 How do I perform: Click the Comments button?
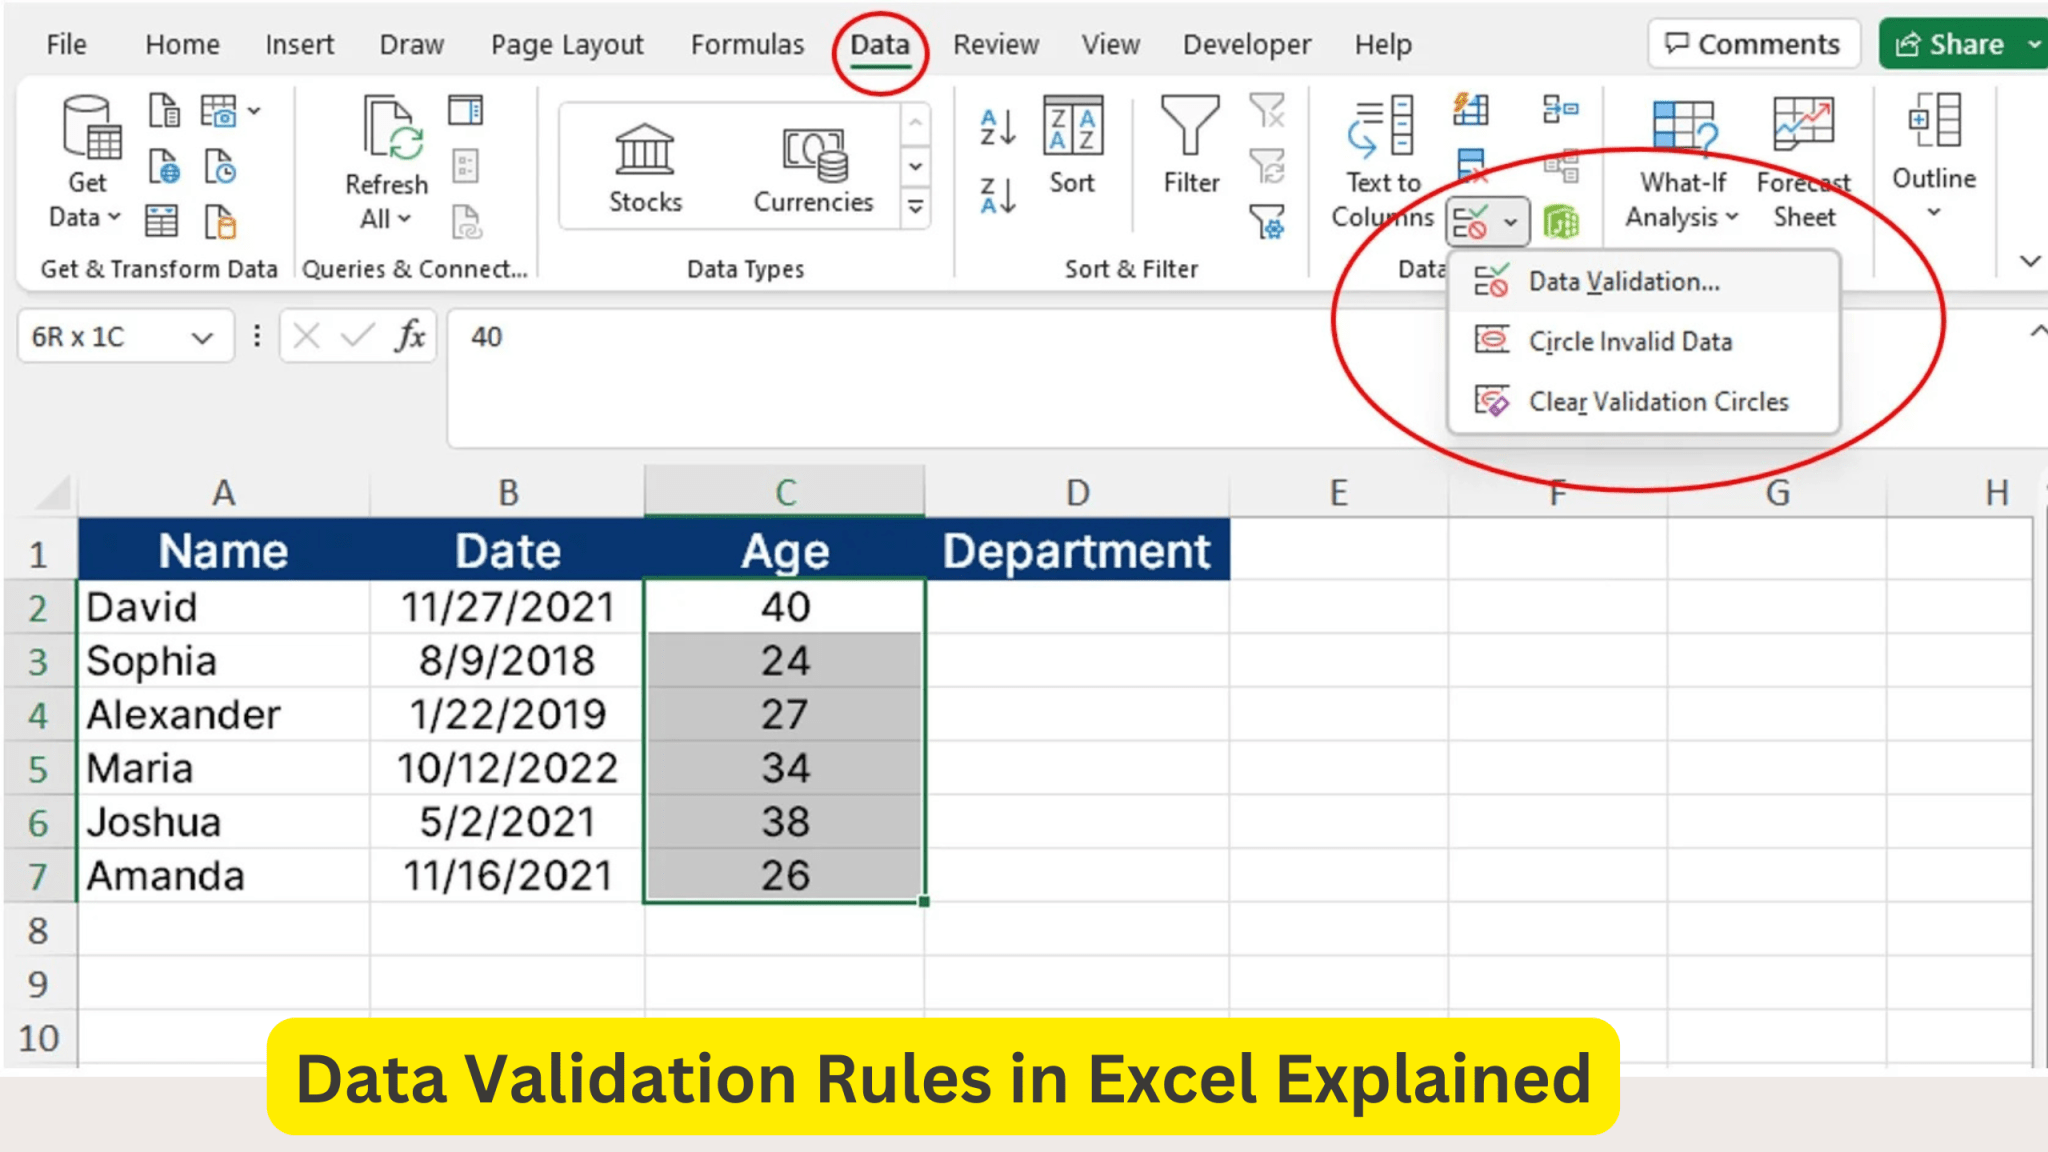pyautogui.click(x=1753, y=45)
